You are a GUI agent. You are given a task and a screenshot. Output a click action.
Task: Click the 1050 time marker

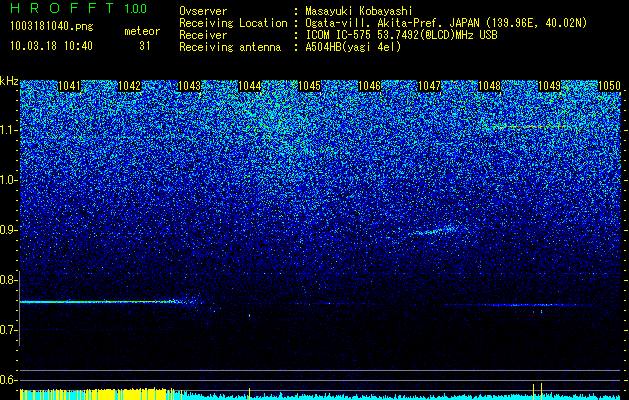pyautogui.click(x=609, y=86)
